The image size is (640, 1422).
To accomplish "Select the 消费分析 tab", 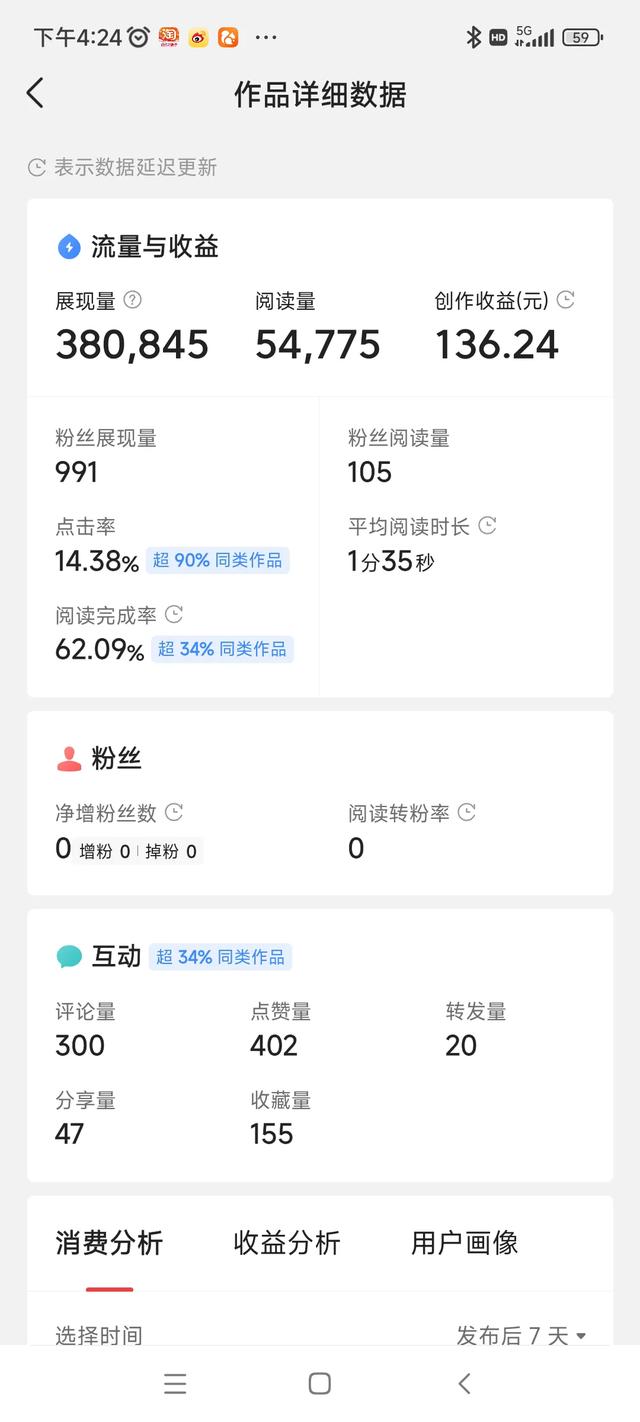I will pyautogui.click(x=109, y=1243).
